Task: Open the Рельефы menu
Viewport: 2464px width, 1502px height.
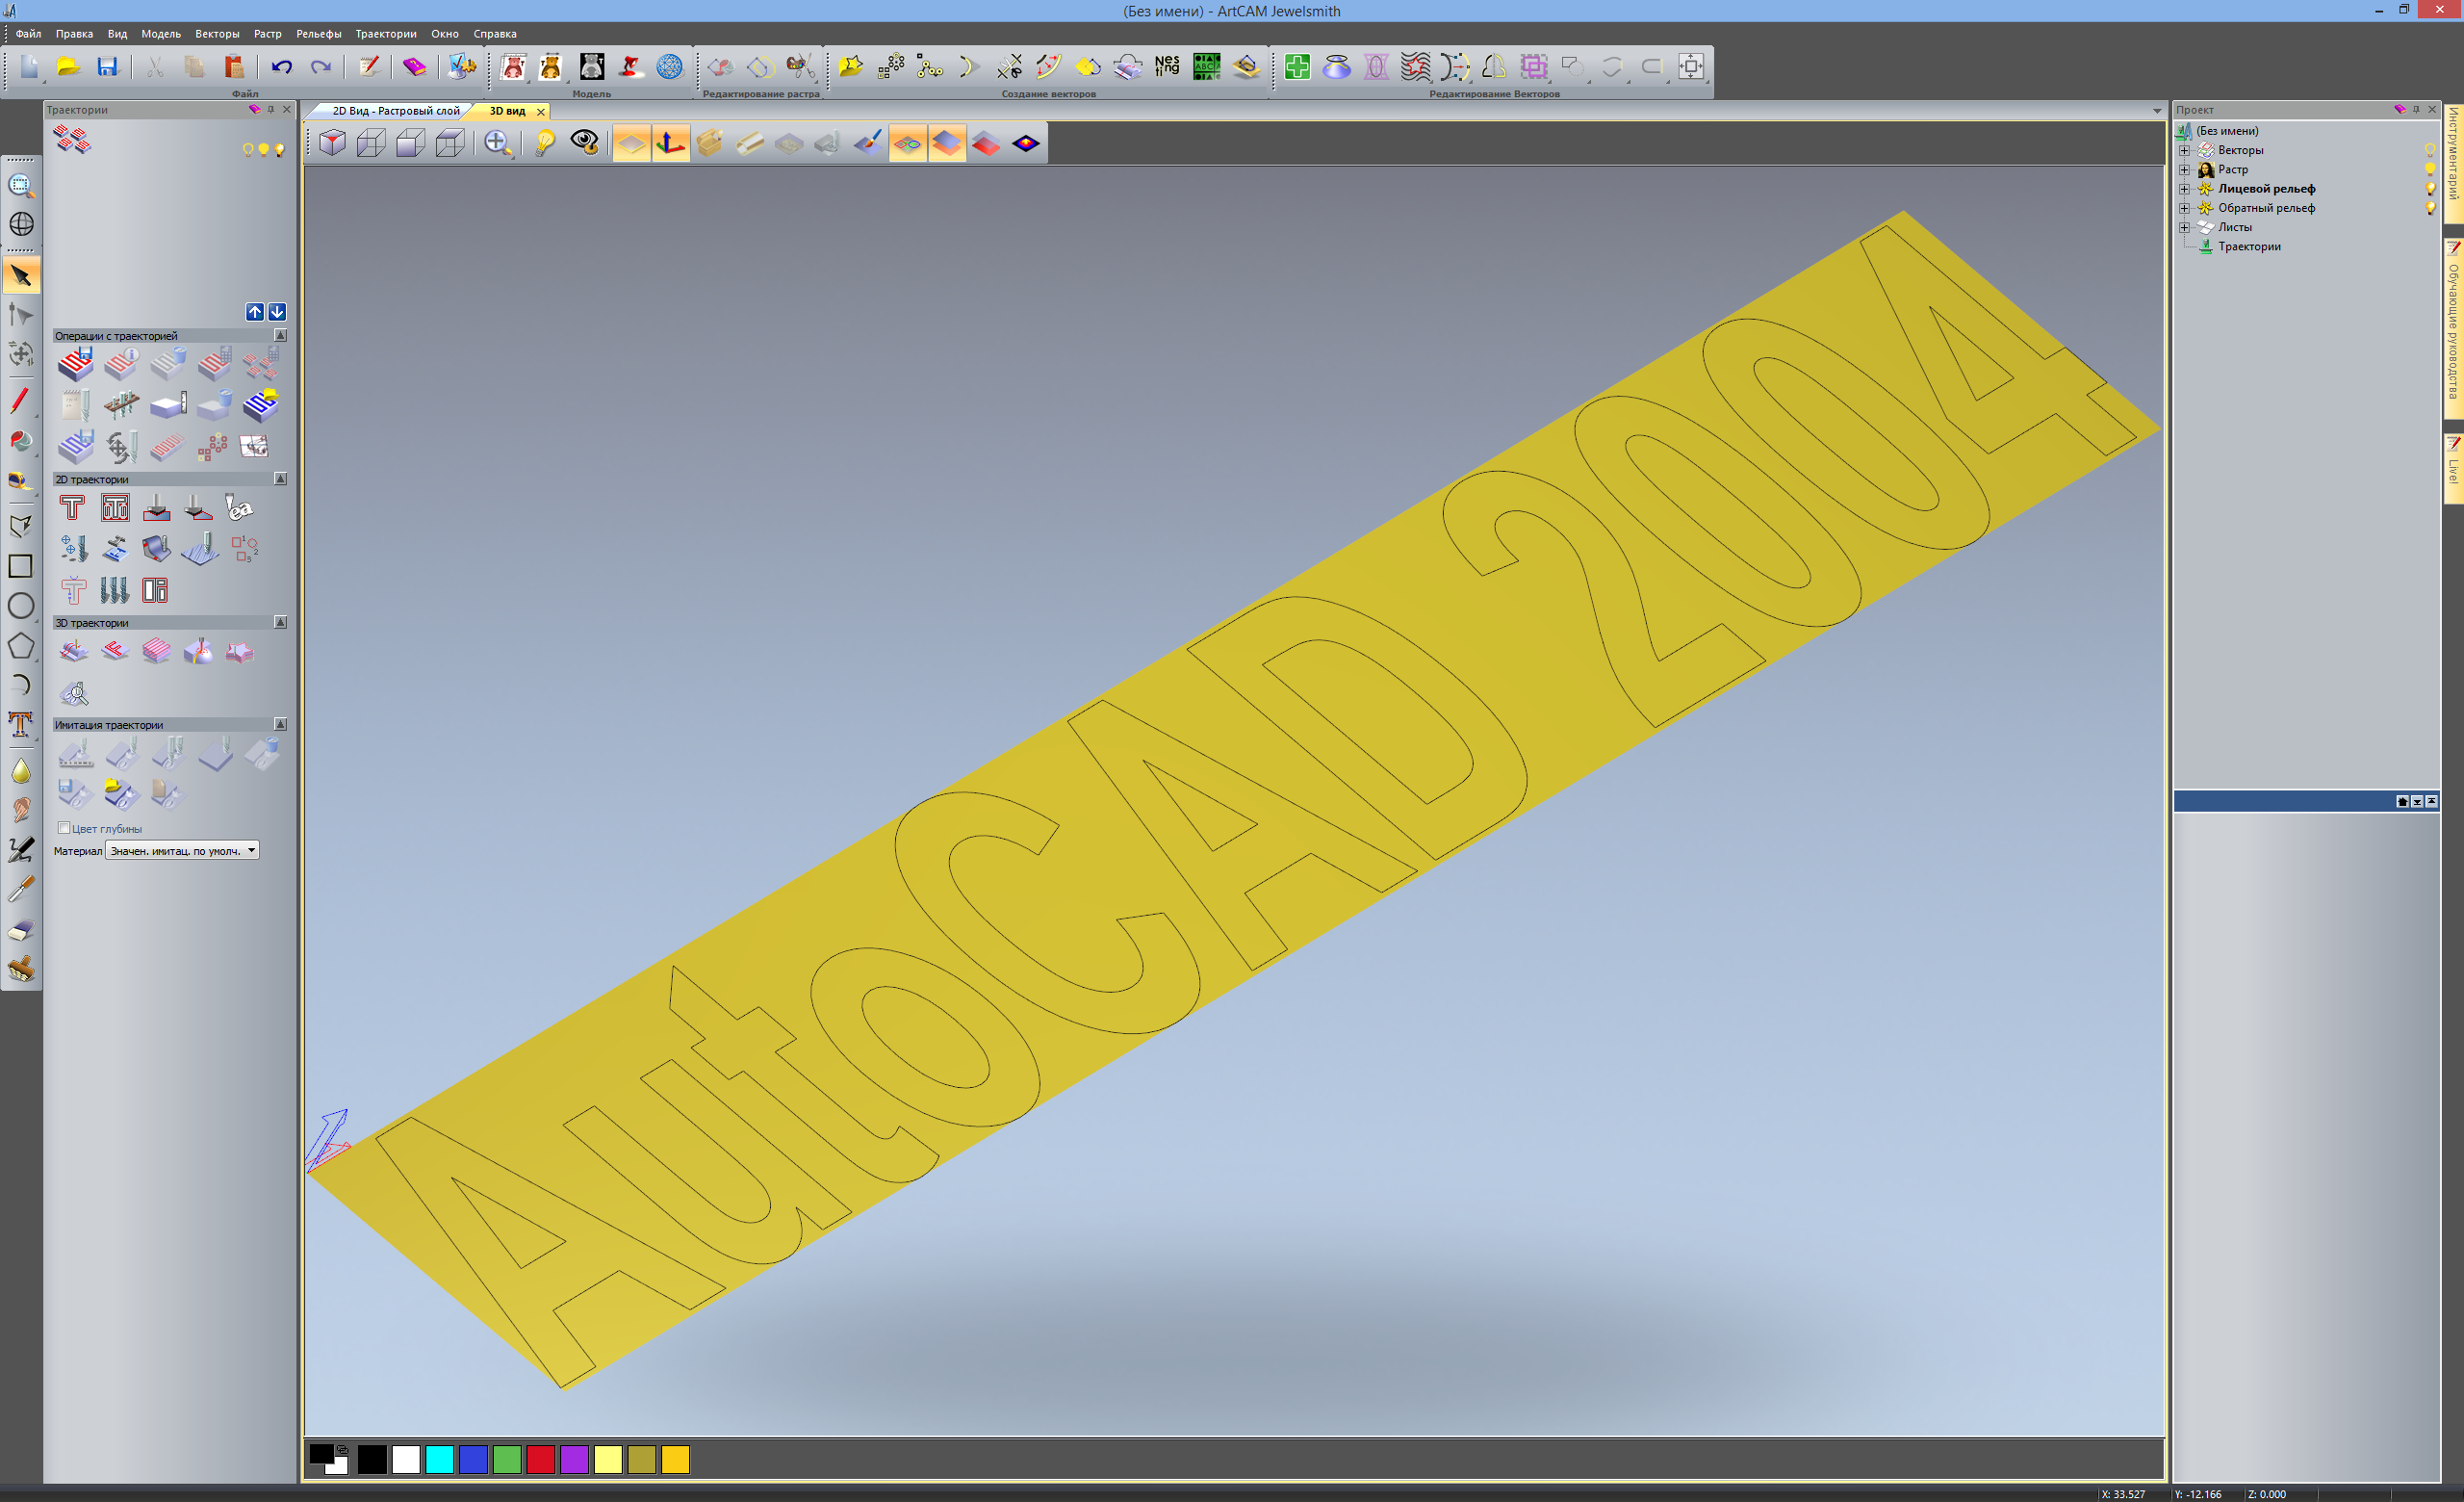Action: 318,34
